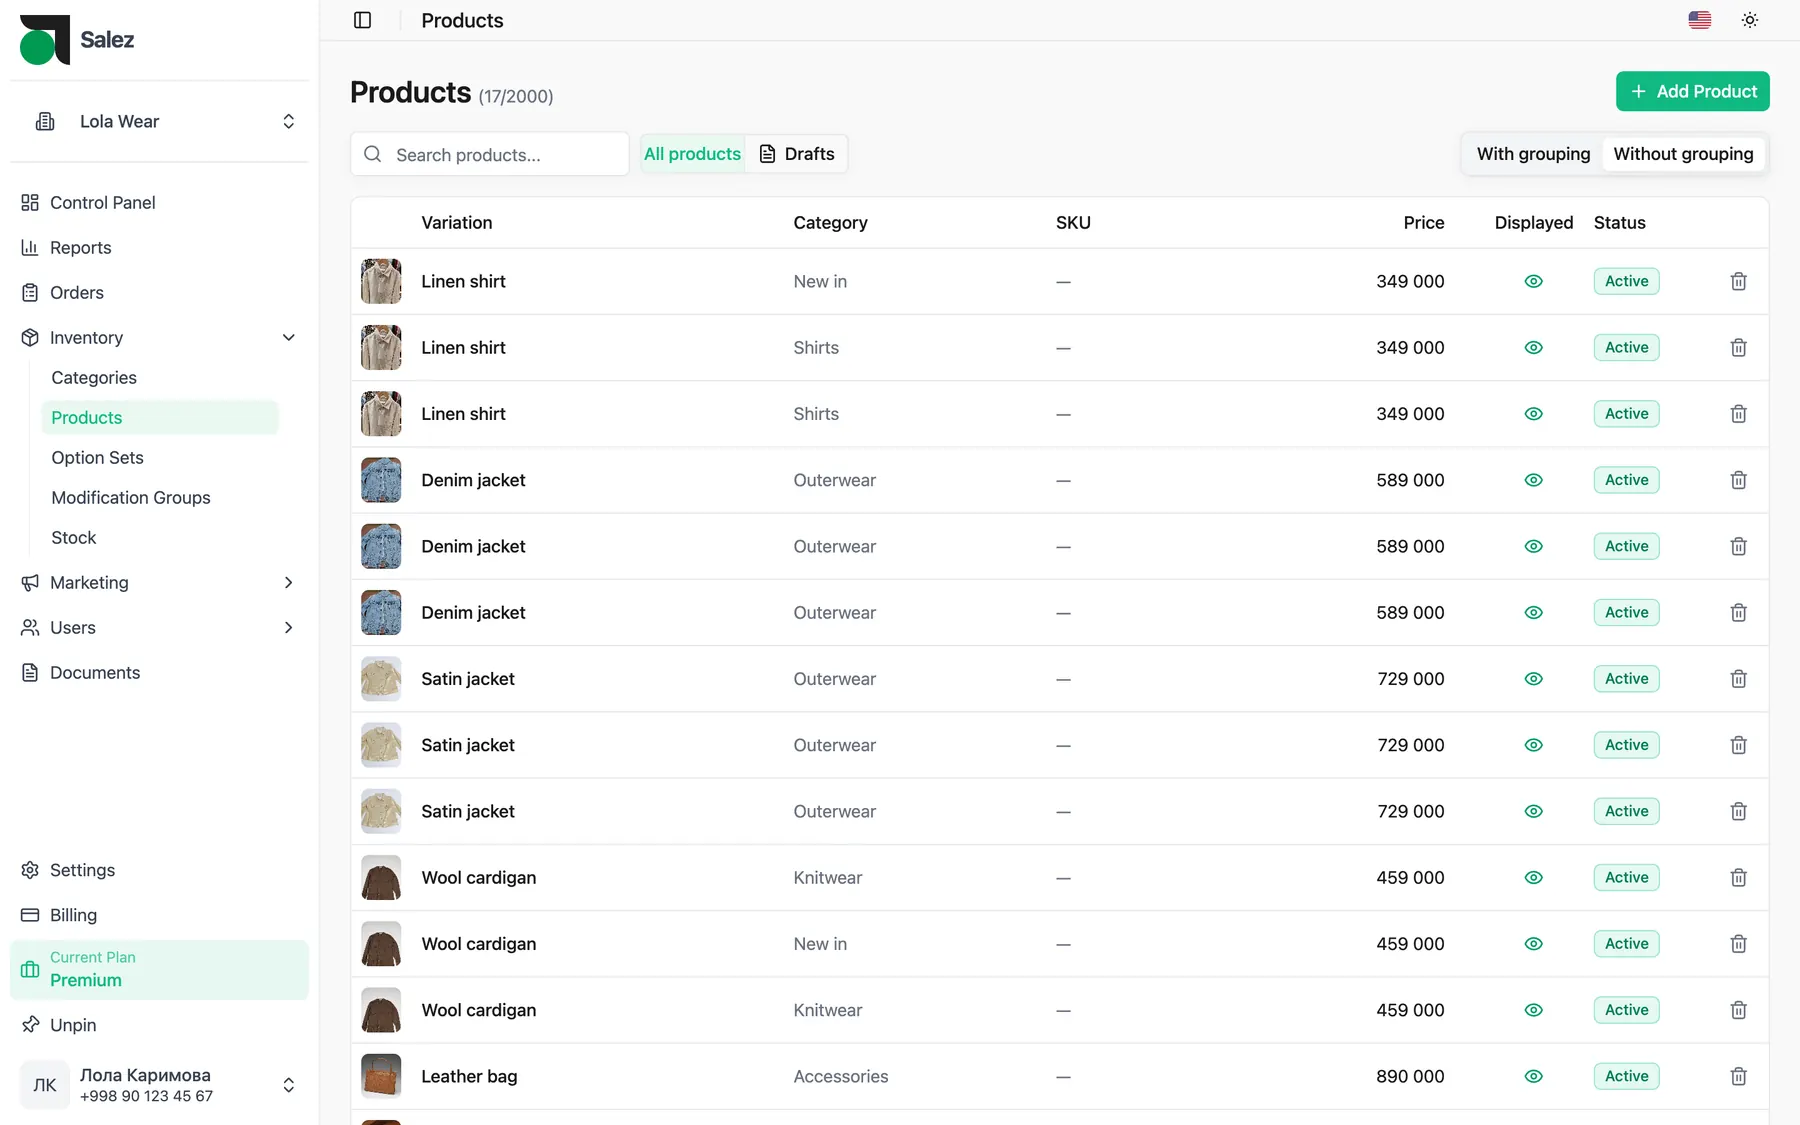Toggle visibility of Leather bag
This screenshot has height=1125, width=1800.
[x=1533, y=1077]
